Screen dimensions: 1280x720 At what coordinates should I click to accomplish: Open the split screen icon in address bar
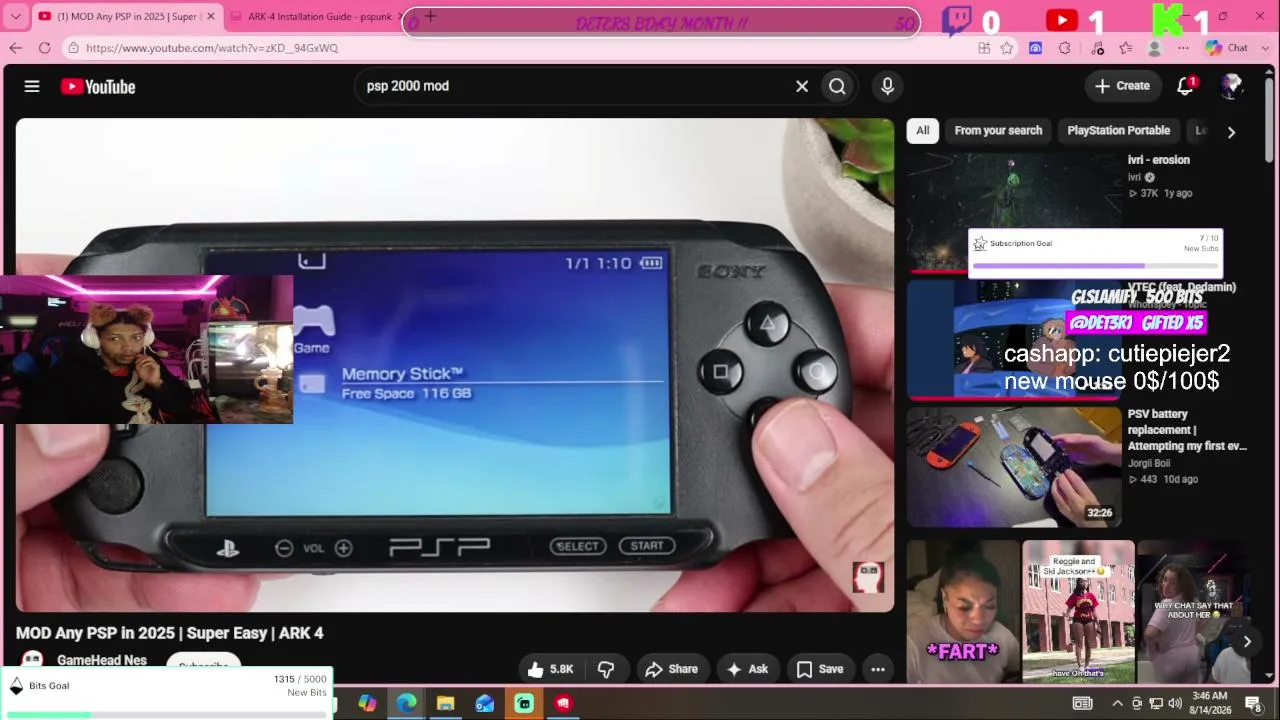(984, 48)
